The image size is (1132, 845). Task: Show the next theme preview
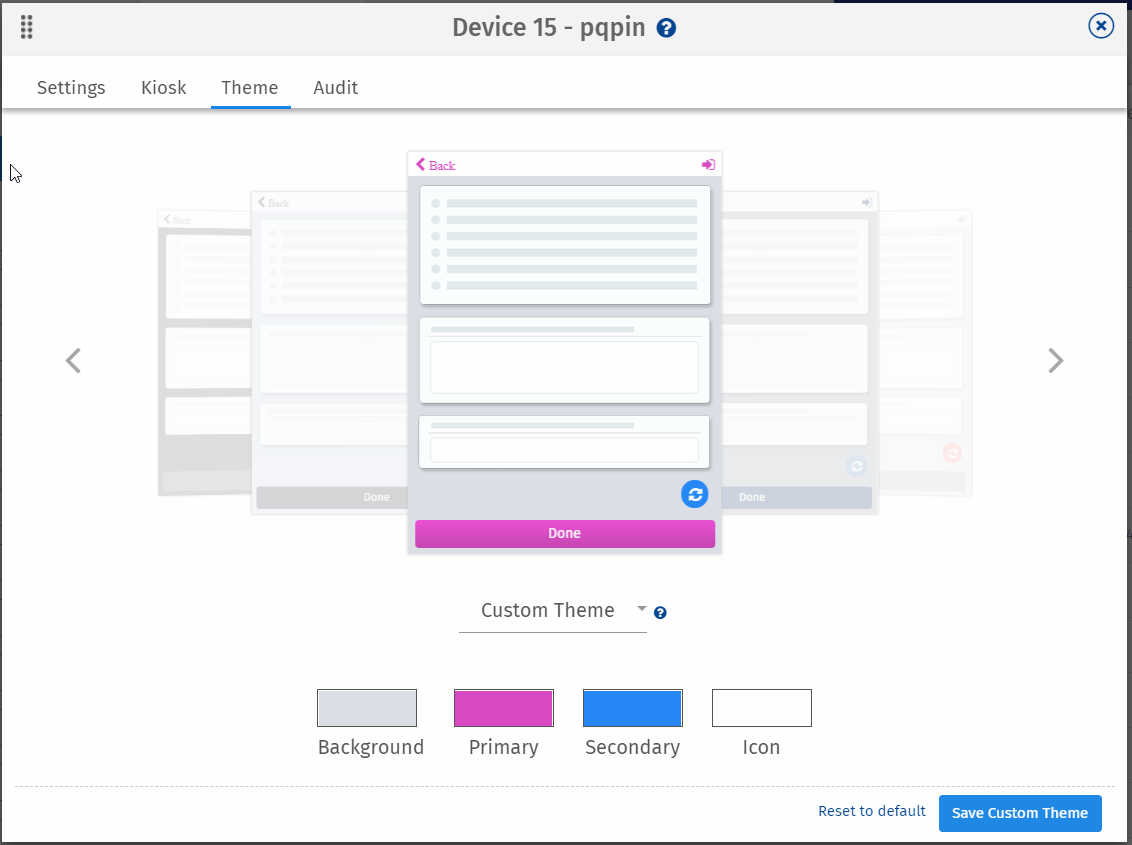[1056, 360]
